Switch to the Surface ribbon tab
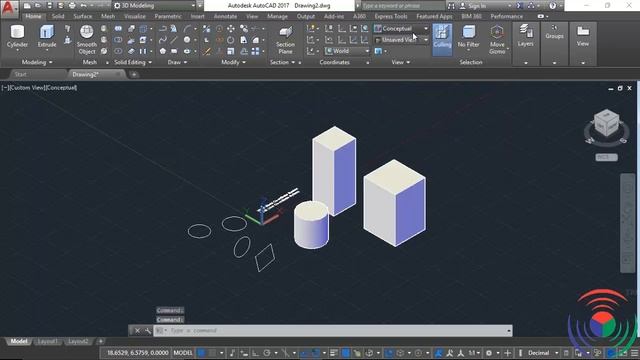Viewport: 640px width, 360px height. [83, 16]
